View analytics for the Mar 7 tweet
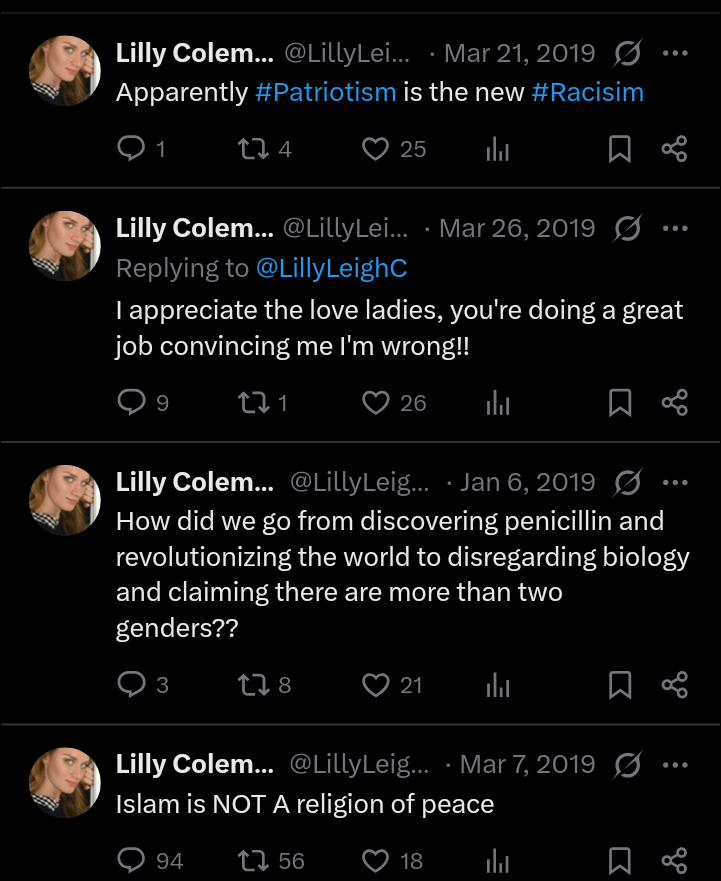The image size is (721, 881). 497,860
